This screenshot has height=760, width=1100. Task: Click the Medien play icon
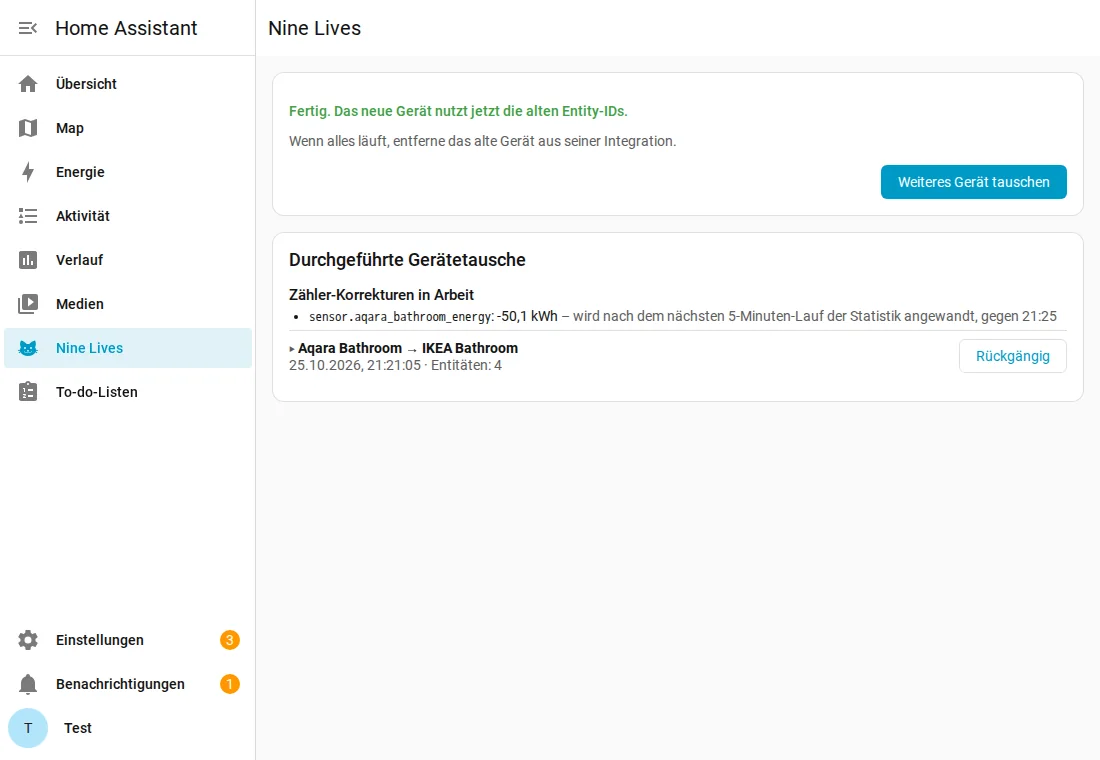click(28, 304)
